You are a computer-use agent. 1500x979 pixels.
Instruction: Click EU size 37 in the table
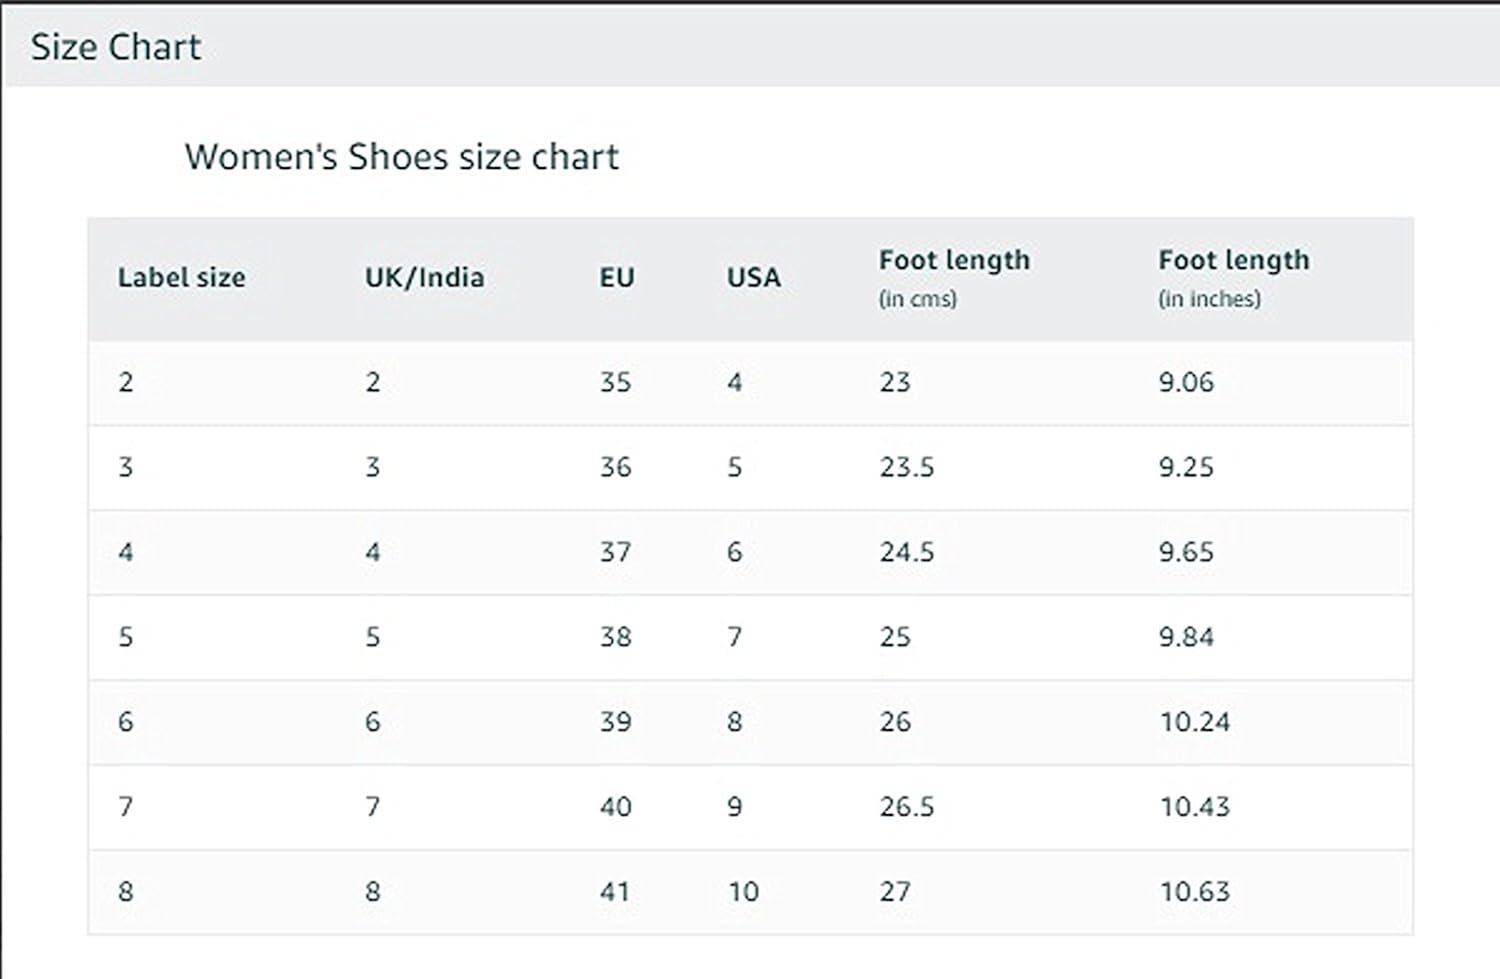coord(615,552)
